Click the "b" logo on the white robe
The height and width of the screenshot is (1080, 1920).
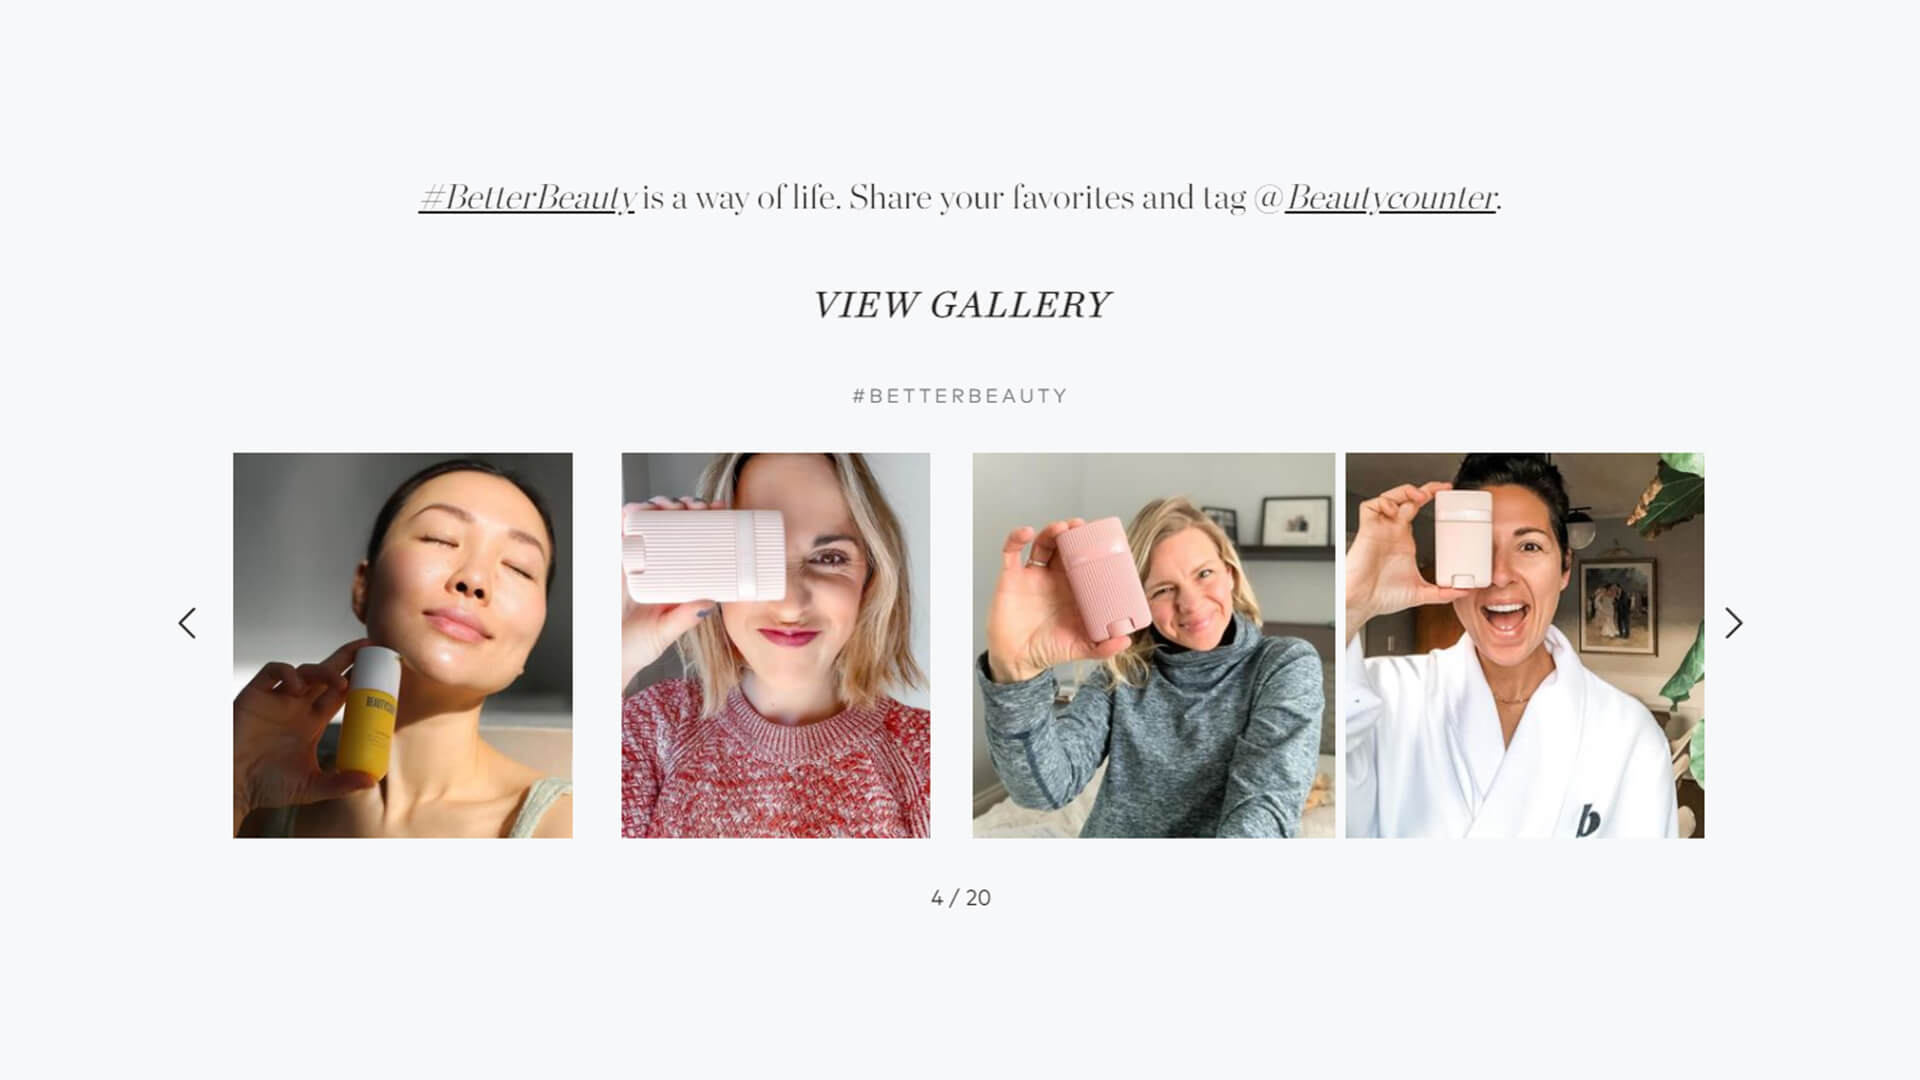point(1588,820)
